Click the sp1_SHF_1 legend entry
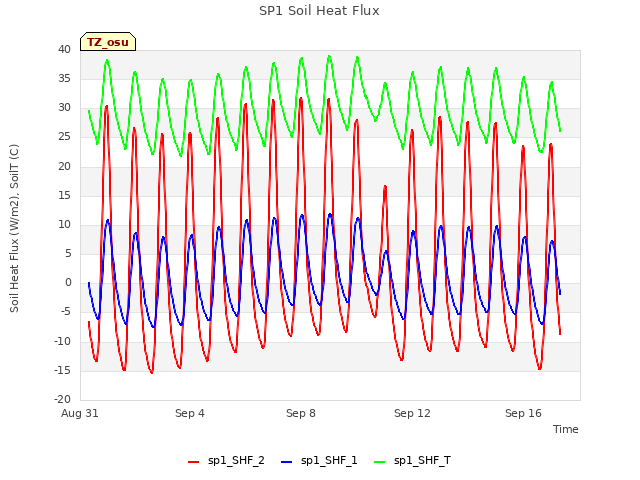The image size is (640, 480). (319, 461)
